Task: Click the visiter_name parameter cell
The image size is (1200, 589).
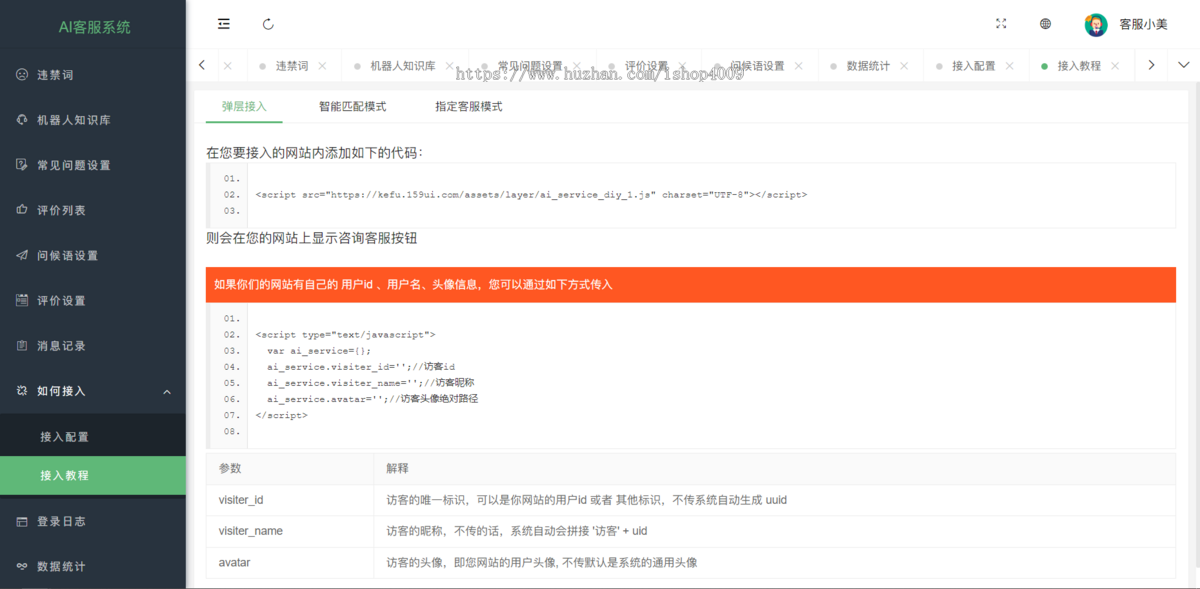Action: (290, 531)
